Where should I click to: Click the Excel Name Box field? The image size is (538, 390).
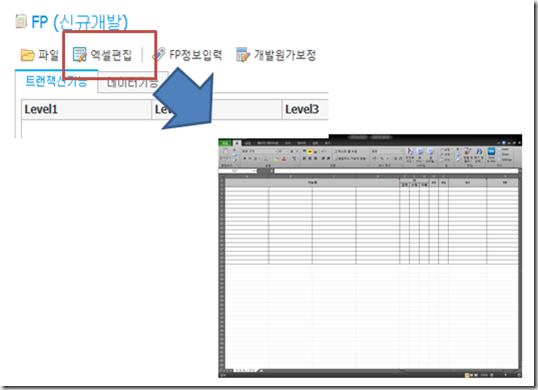[237, 171]
